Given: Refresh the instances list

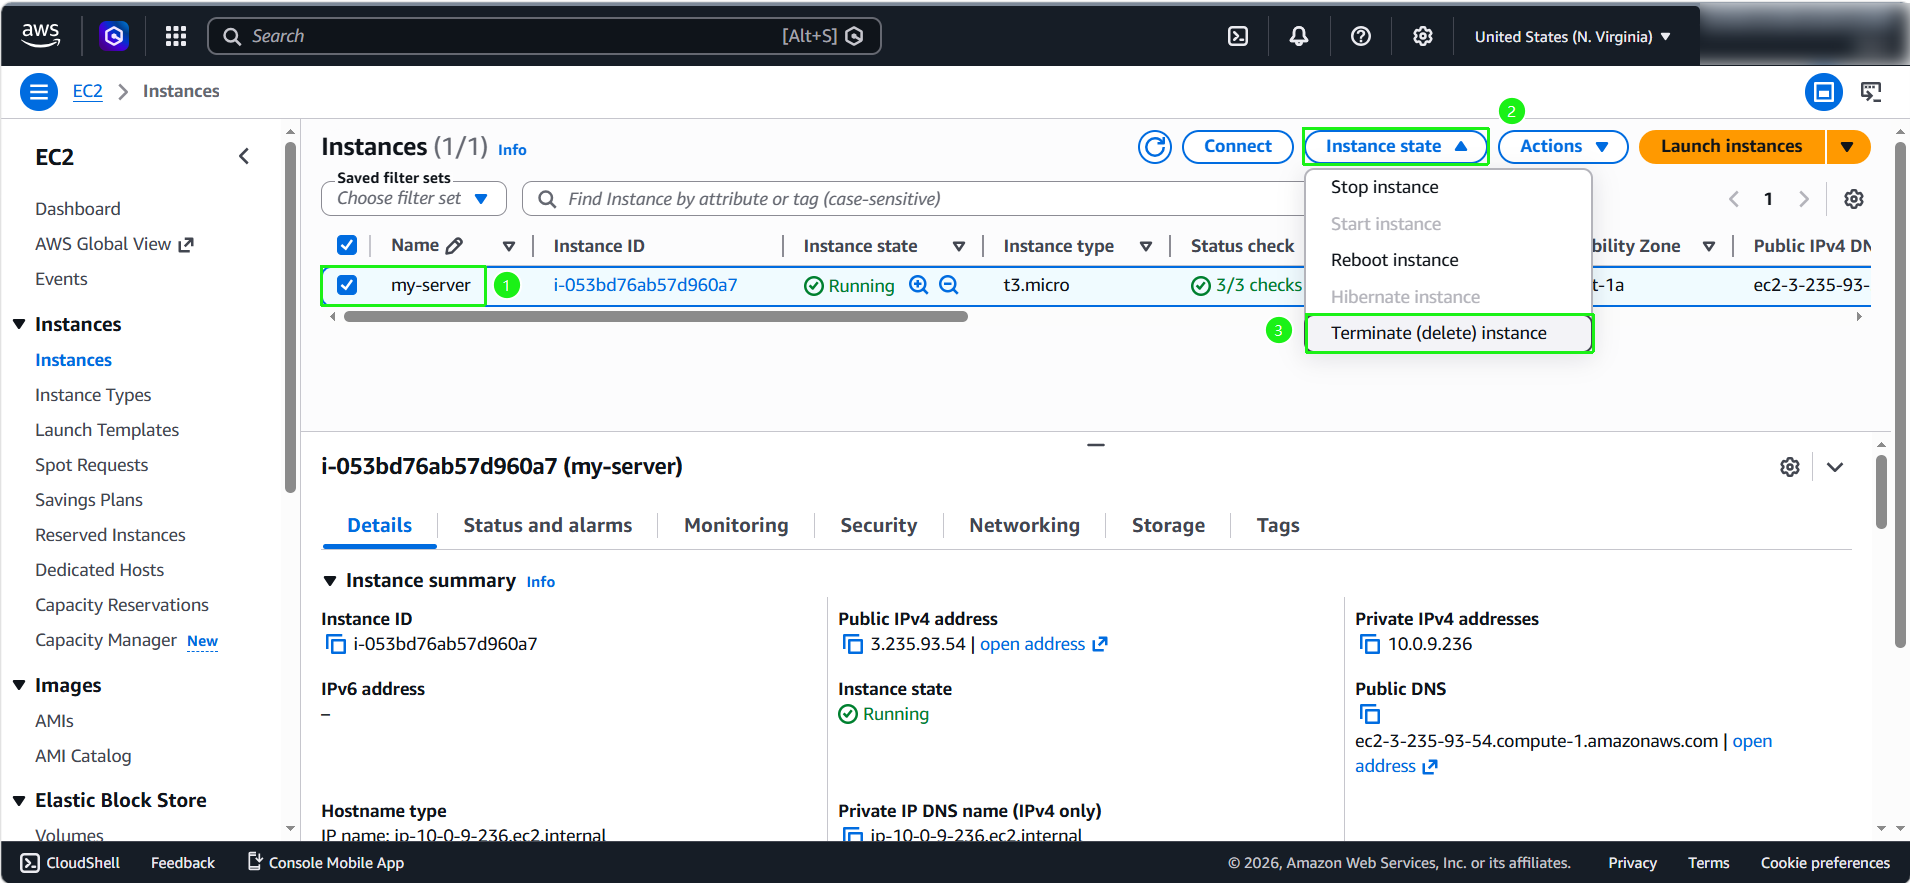Looking at the screenshot, I should point(1155,146).
